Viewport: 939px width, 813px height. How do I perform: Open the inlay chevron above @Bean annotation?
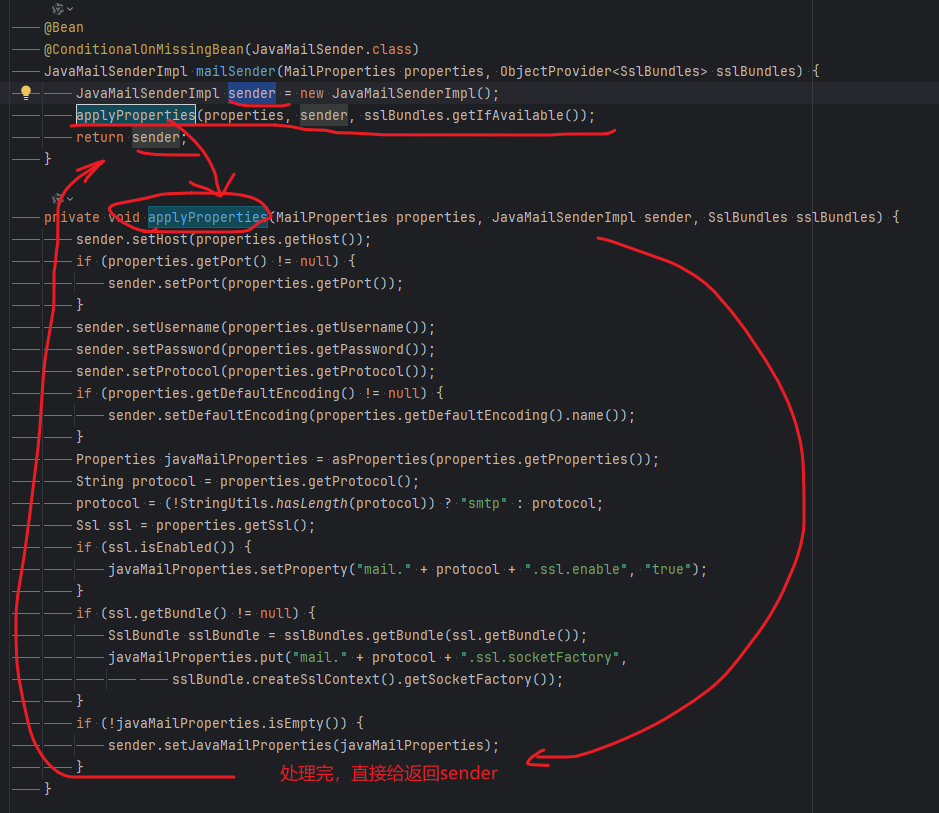point(70,8)
